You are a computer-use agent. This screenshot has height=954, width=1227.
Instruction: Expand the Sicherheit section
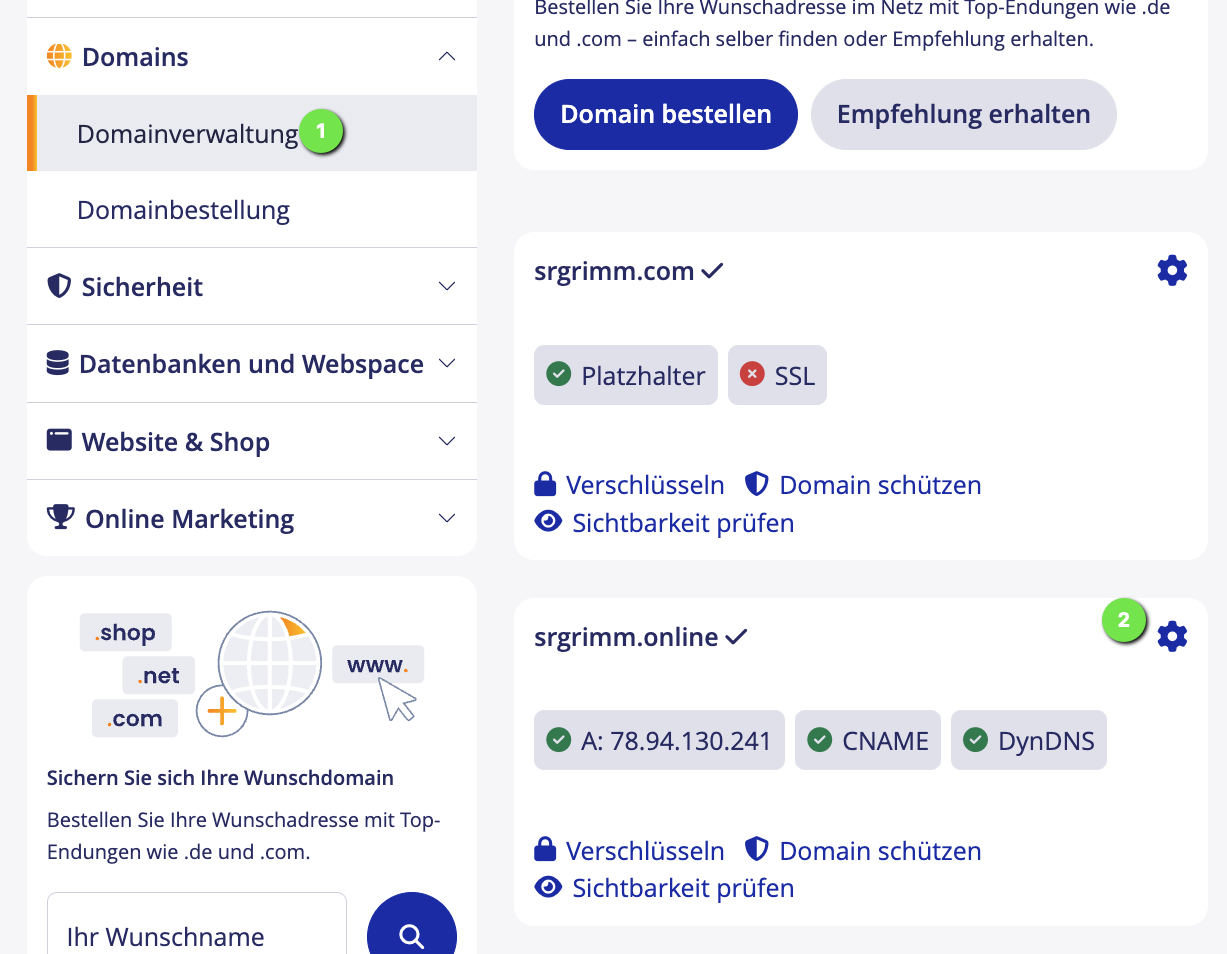coord(447,287)
